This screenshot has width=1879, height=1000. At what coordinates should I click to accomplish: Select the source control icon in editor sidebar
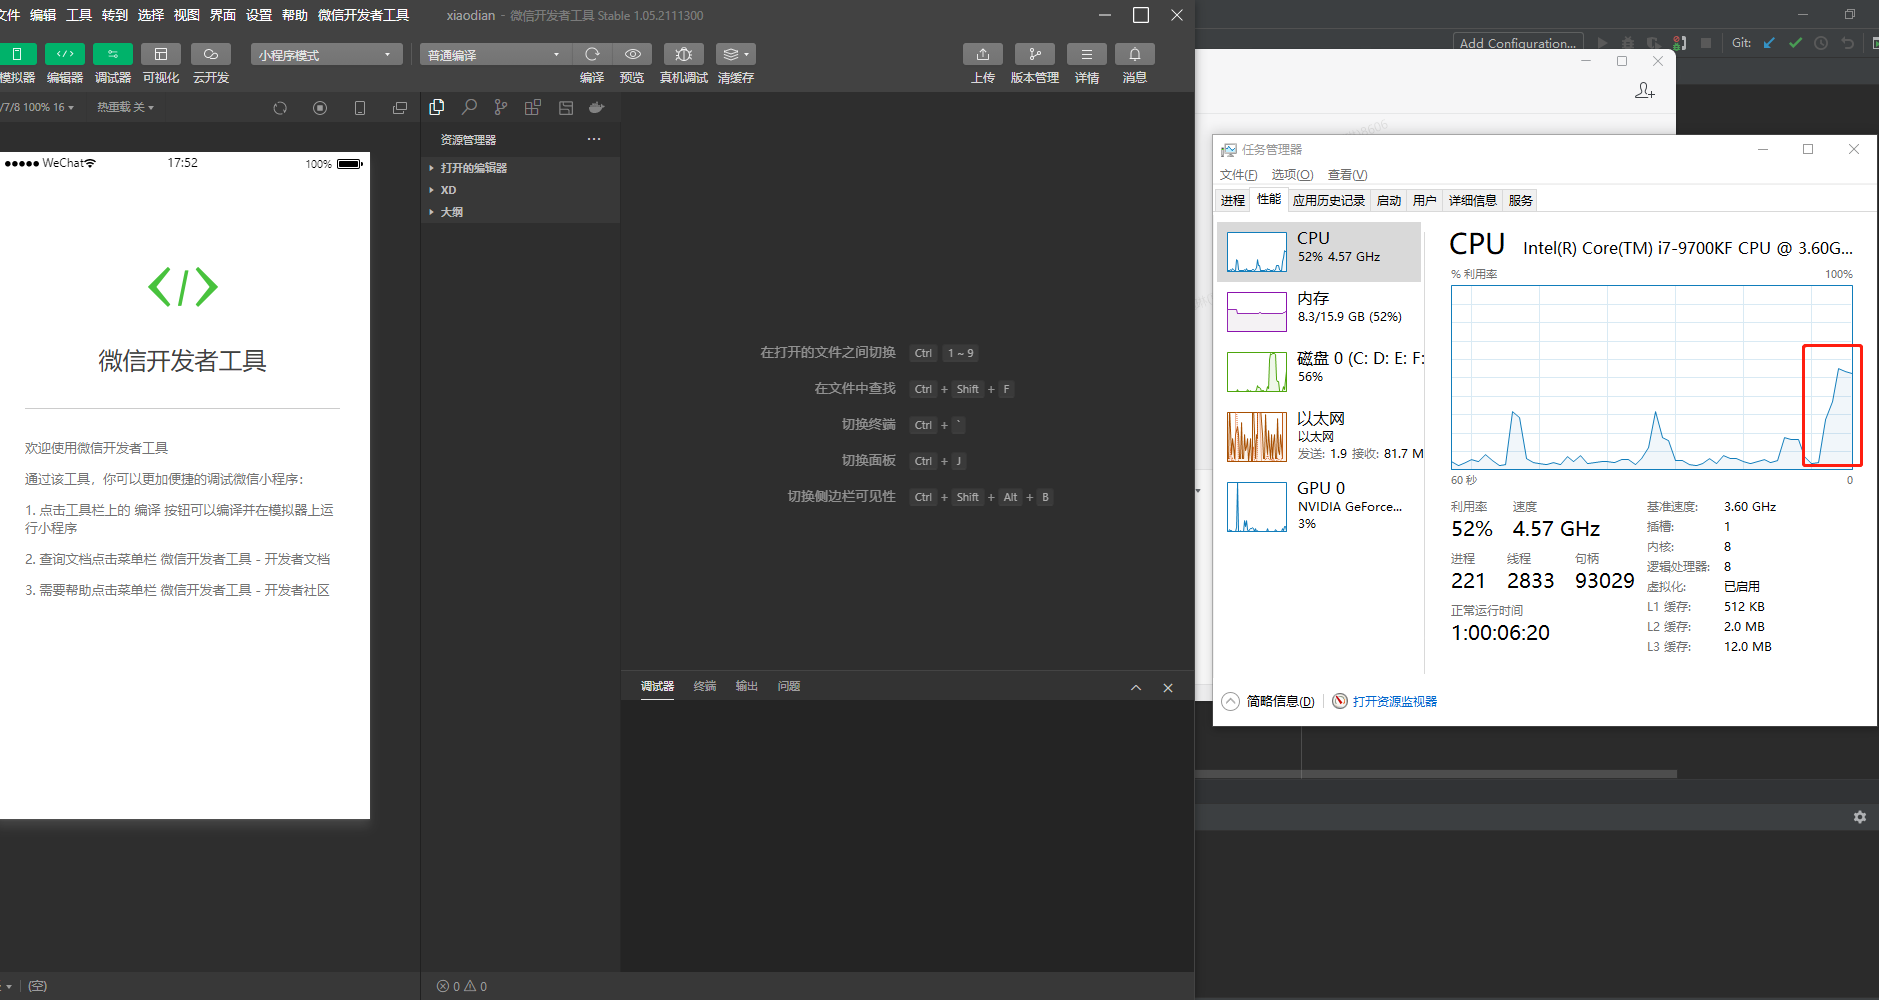tap(501, 107)
